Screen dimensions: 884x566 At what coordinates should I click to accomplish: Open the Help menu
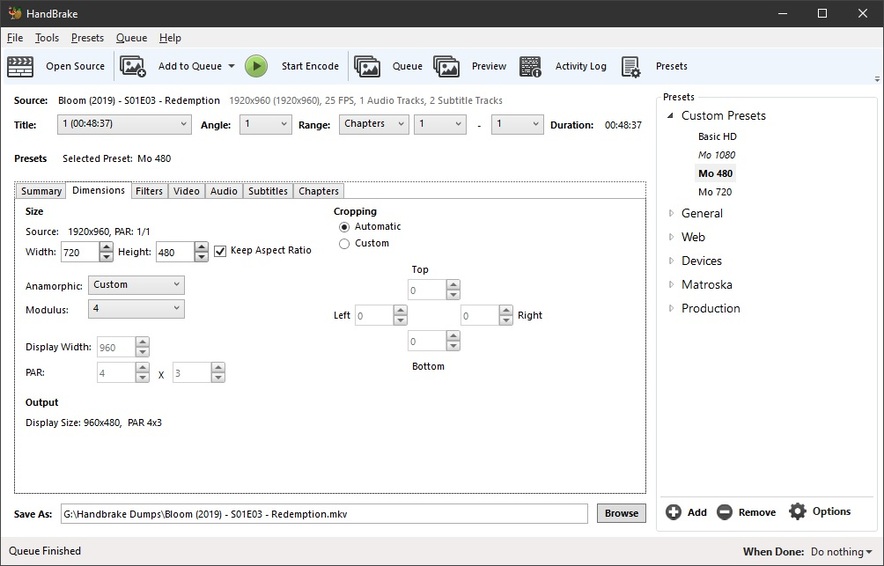(x=170, y=38)
